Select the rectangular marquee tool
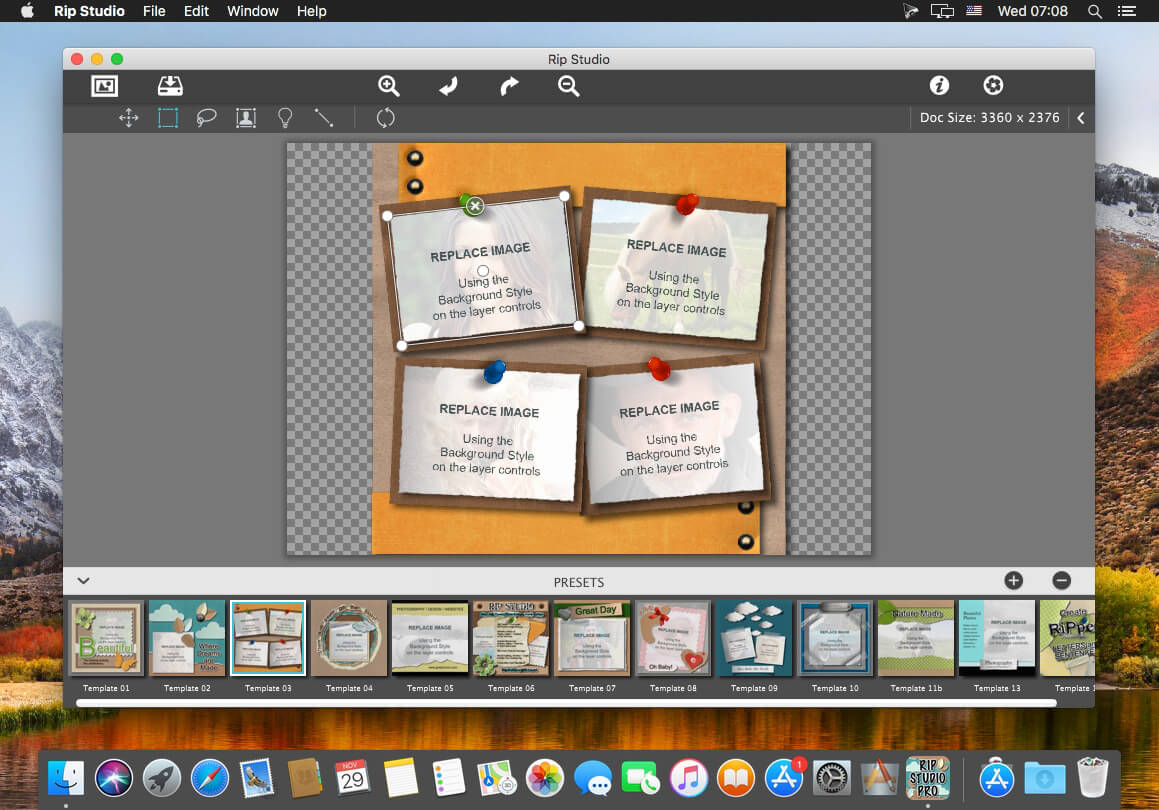The width and height of the screenshot is (1159, 810). click(x=168, y=118)
